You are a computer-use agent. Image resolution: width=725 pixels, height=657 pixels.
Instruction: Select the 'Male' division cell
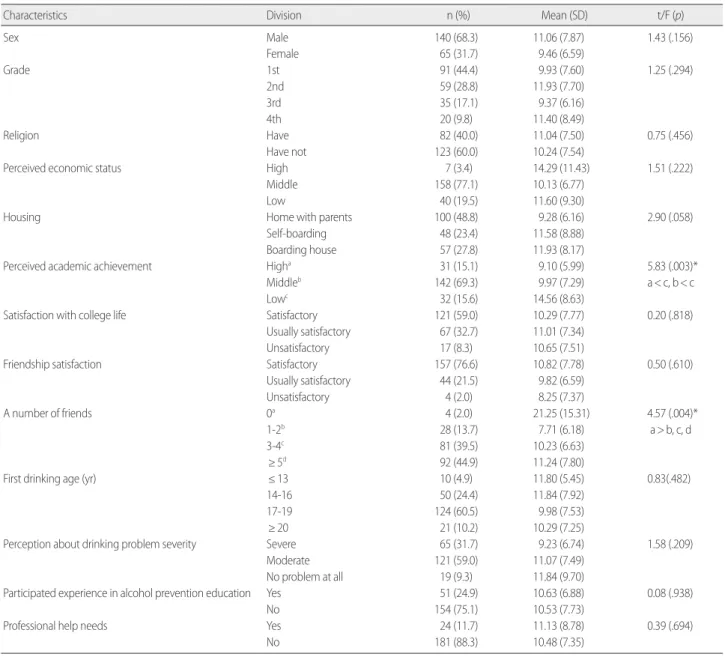277,37
